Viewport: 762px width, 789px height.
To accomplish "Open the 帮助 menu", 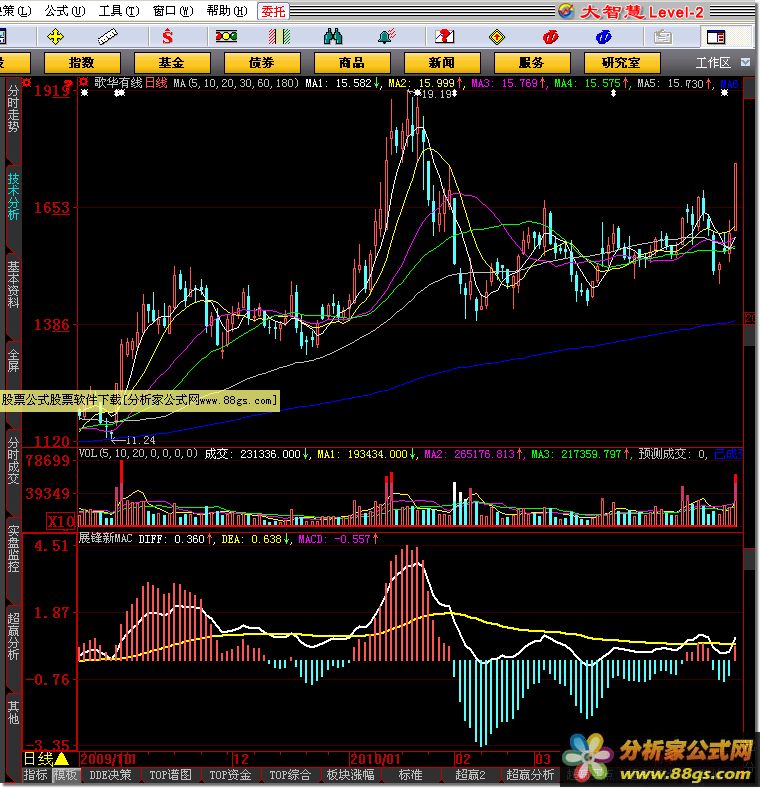I will (x=224, y=11).
